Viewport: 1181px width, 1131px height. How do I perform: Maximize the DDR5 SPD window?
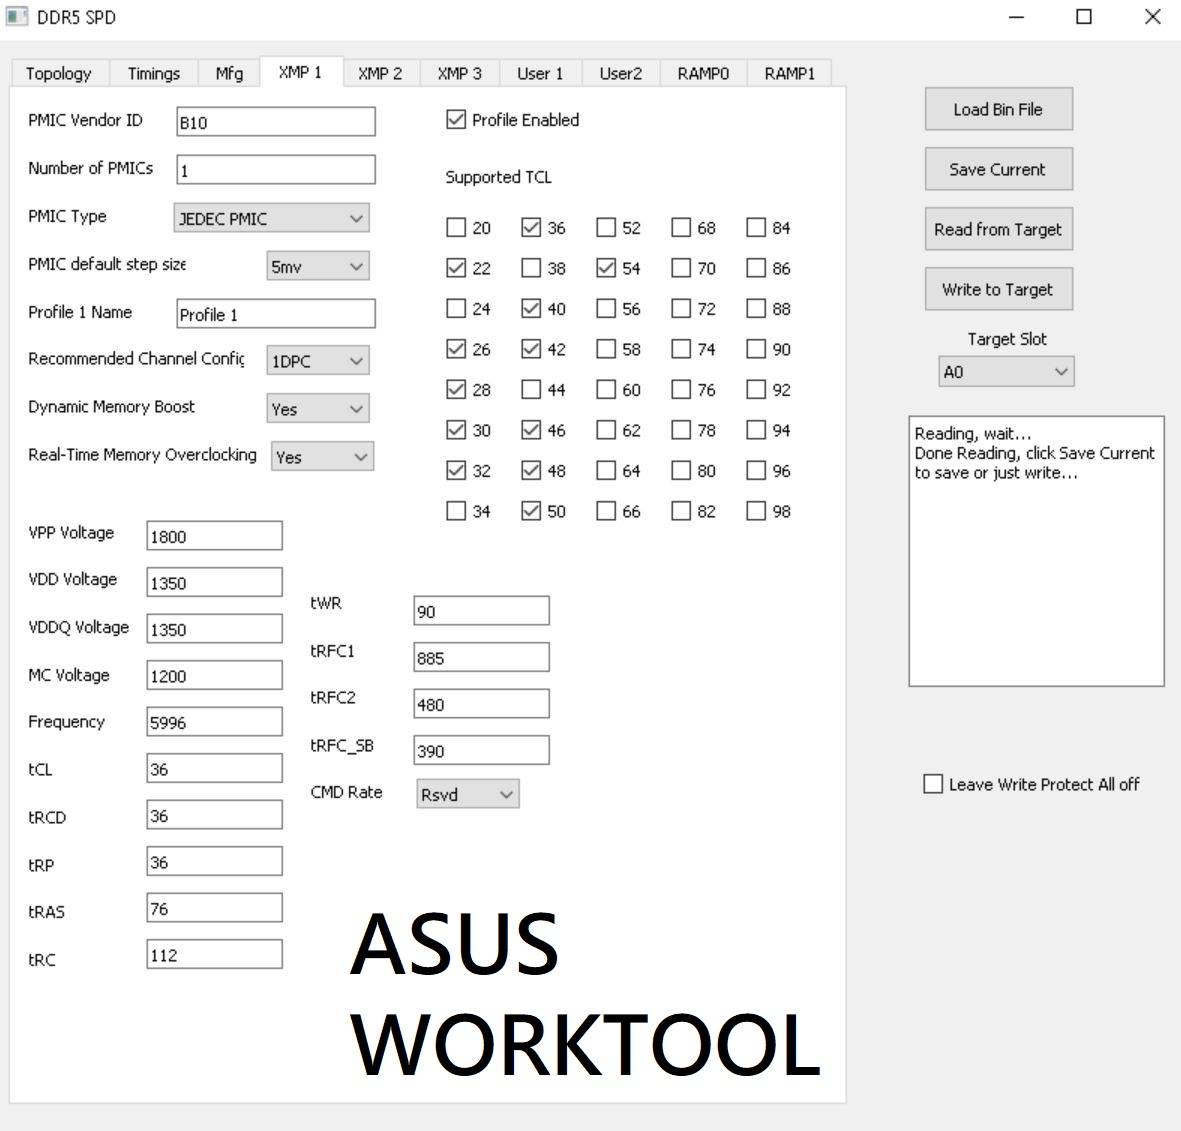tap(1084, 17)
